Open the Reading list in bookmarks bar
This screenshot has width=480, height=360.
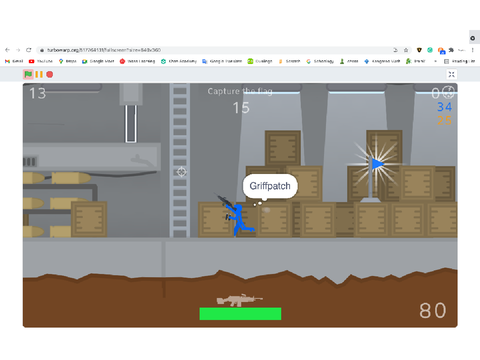460,61
